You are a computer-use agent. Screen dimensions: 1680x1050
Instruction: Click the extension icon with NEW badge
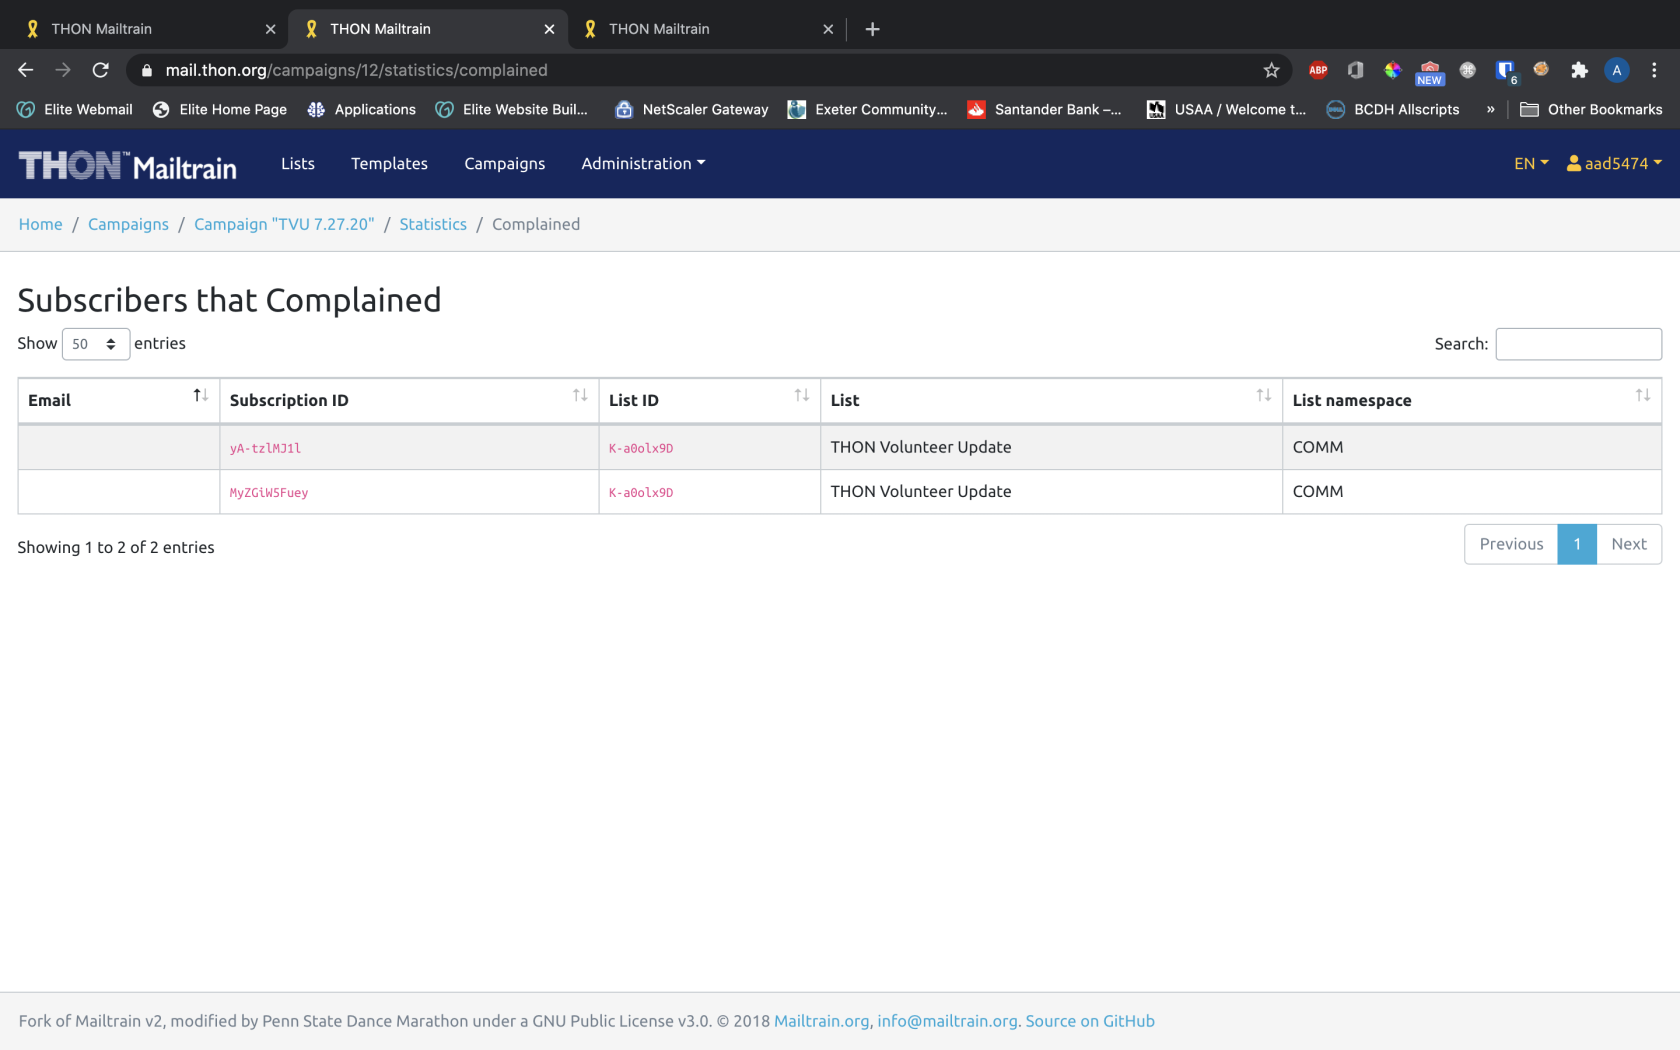click(1430, 72)
